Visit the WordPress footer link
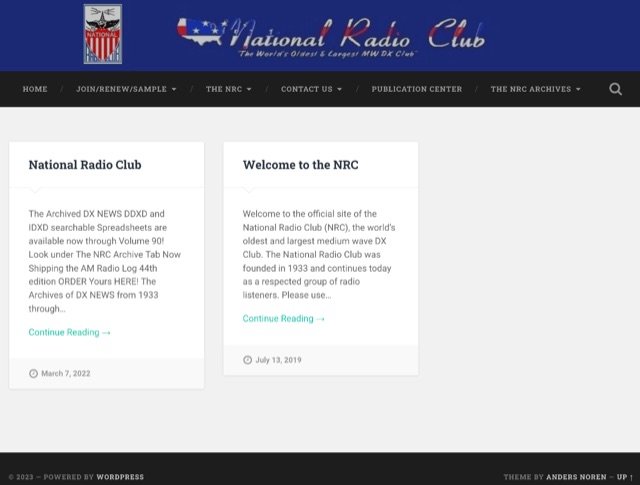This screenshot has height=485, width=640. tap(120, 477)
